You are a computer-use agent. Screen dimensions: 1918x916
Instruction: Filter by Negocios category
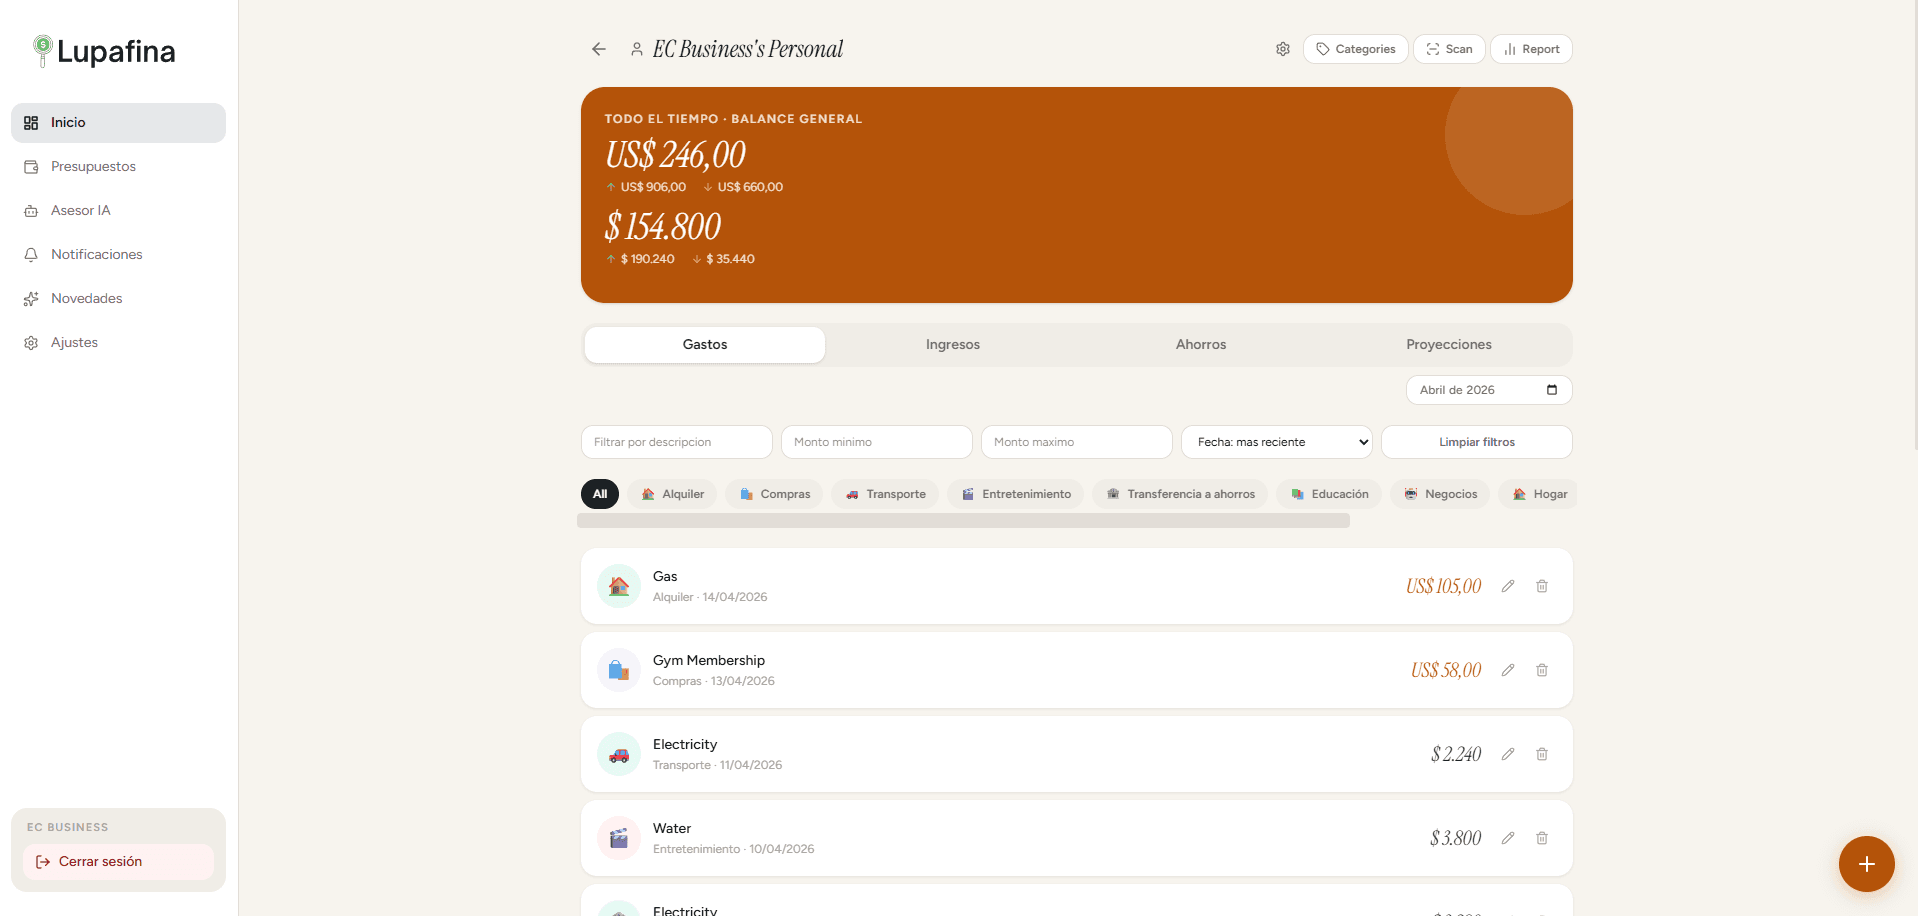click(x=1440, y=494)
